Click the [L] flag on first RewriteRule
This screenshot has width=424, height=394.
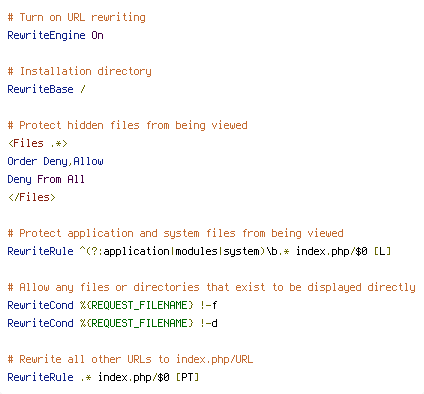[382, 251]
